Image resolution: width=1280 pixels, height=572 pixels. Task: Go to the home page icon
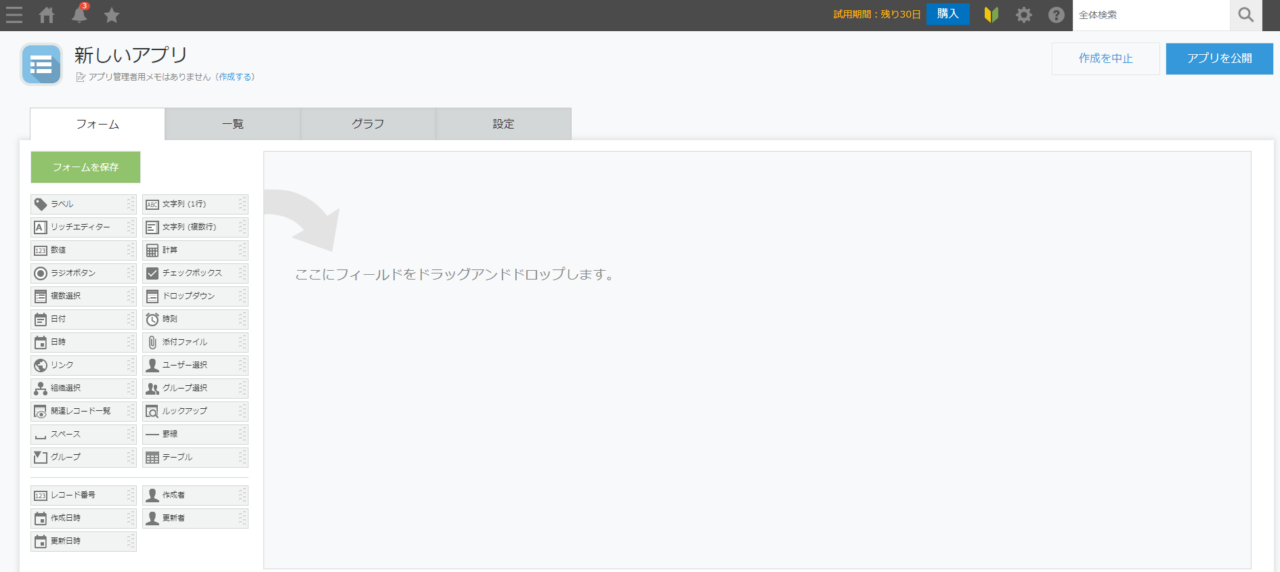point(47,15)
